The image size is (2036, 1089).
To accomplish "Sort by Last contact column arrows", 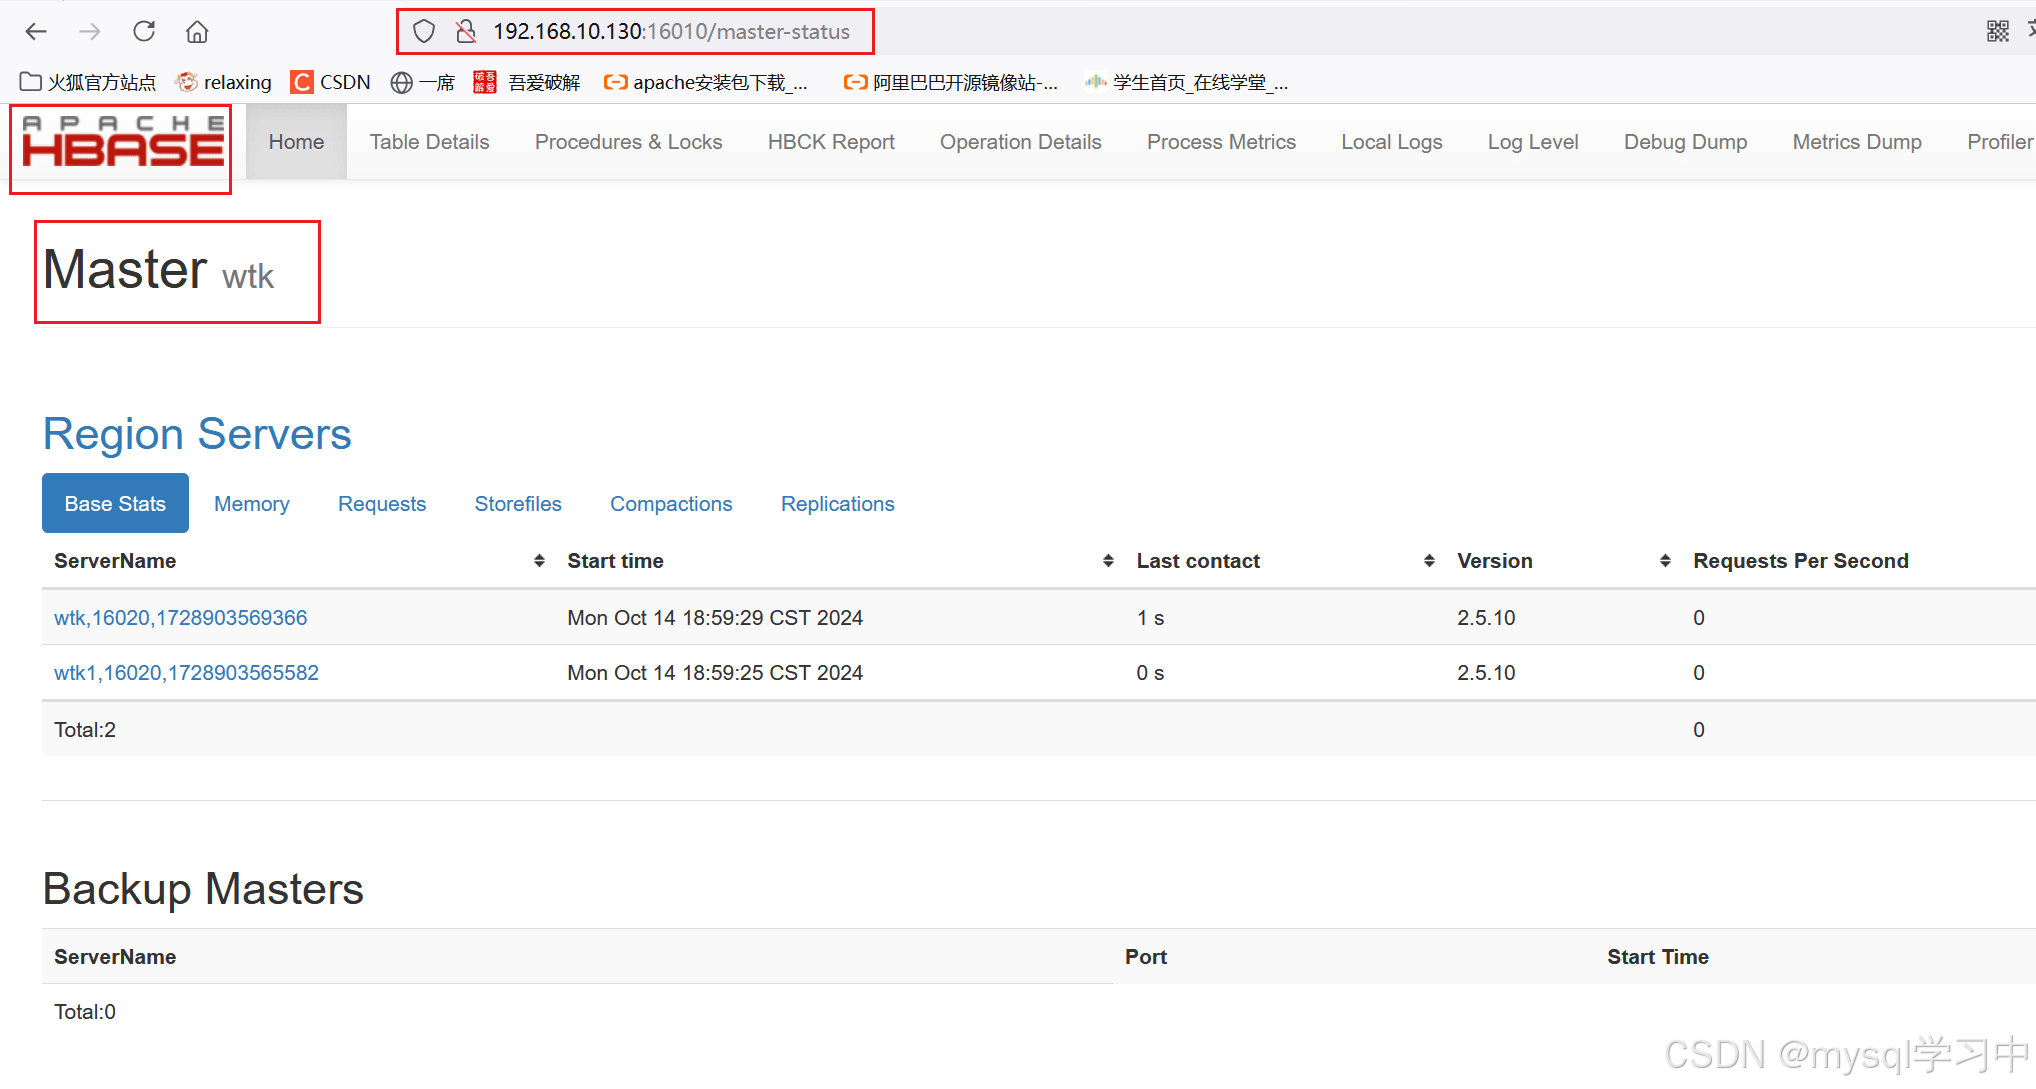I will pyautogui.click(x=1429, y=561).
